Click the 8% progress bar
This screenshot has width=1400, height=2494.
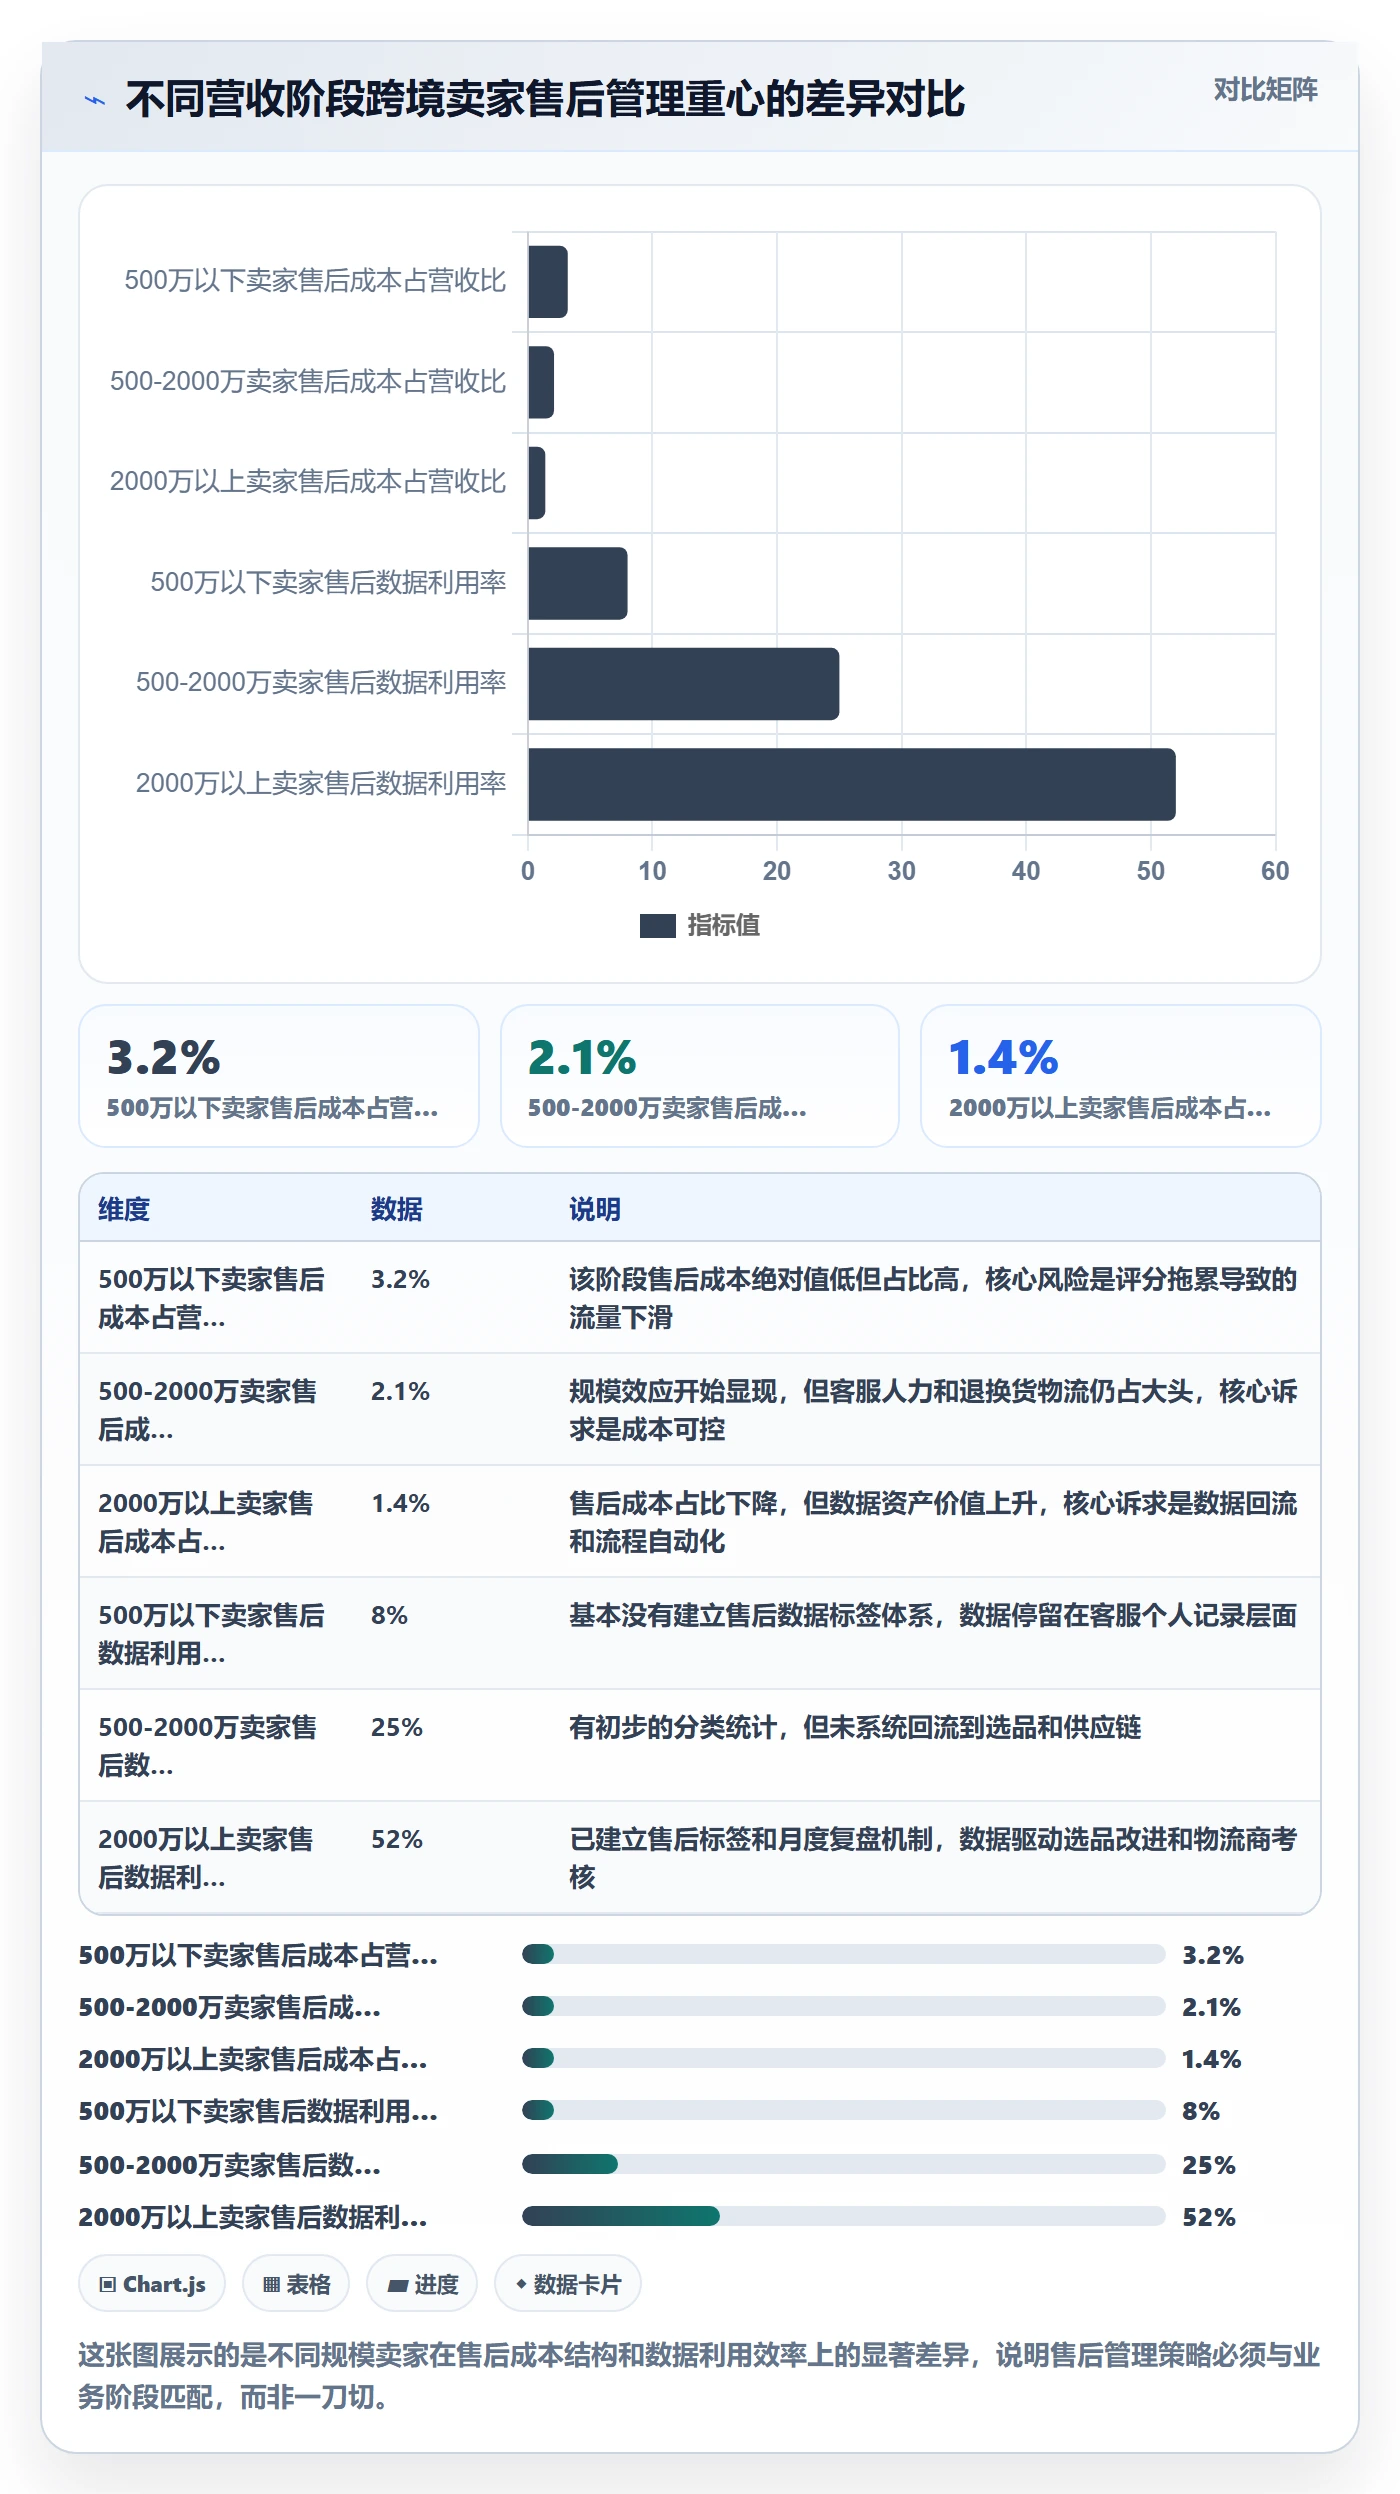pos(844,2110)
